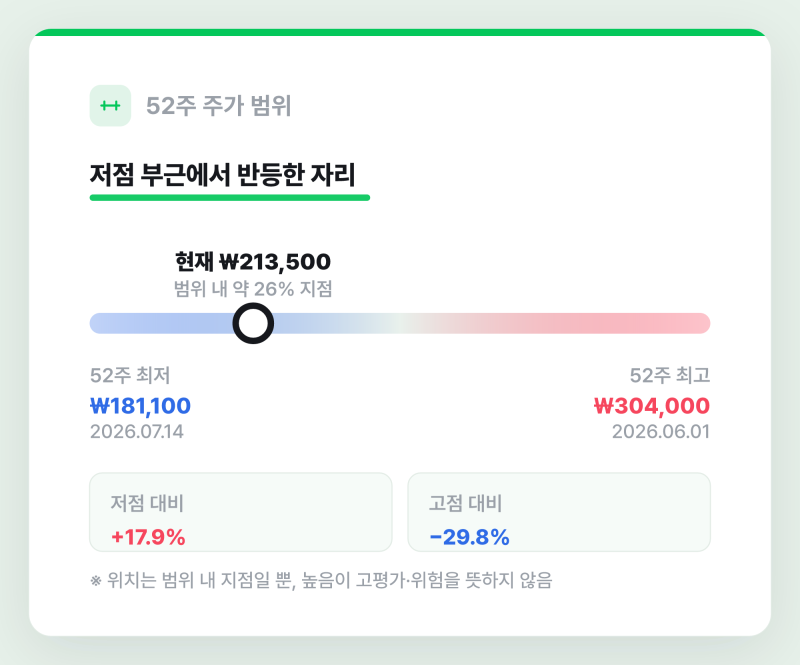Click the −29.8% value
This screenshot has height=665, width=800.
pos(469,537)
